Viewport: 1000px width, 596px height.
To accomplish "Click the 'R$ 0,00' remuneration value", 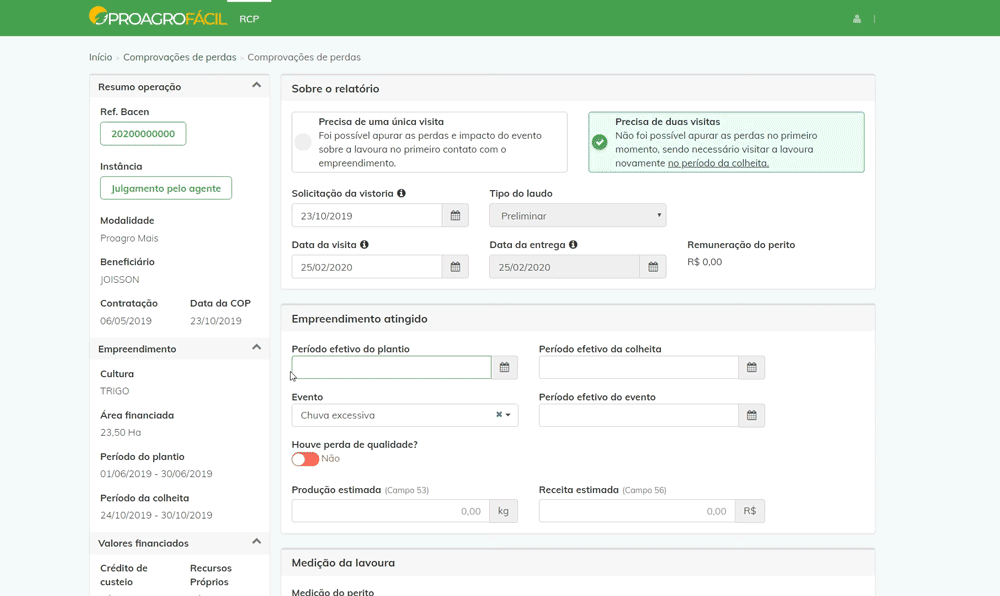I will pos(705,262).
